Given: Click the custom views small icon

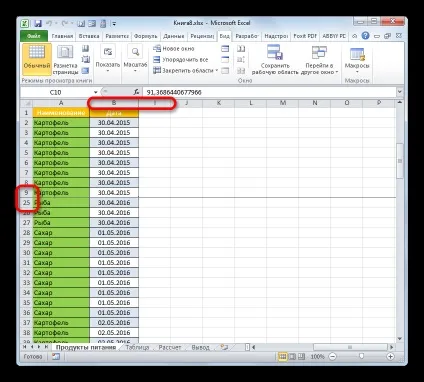Looking at the screenshot, I should [x=86, y=60].
